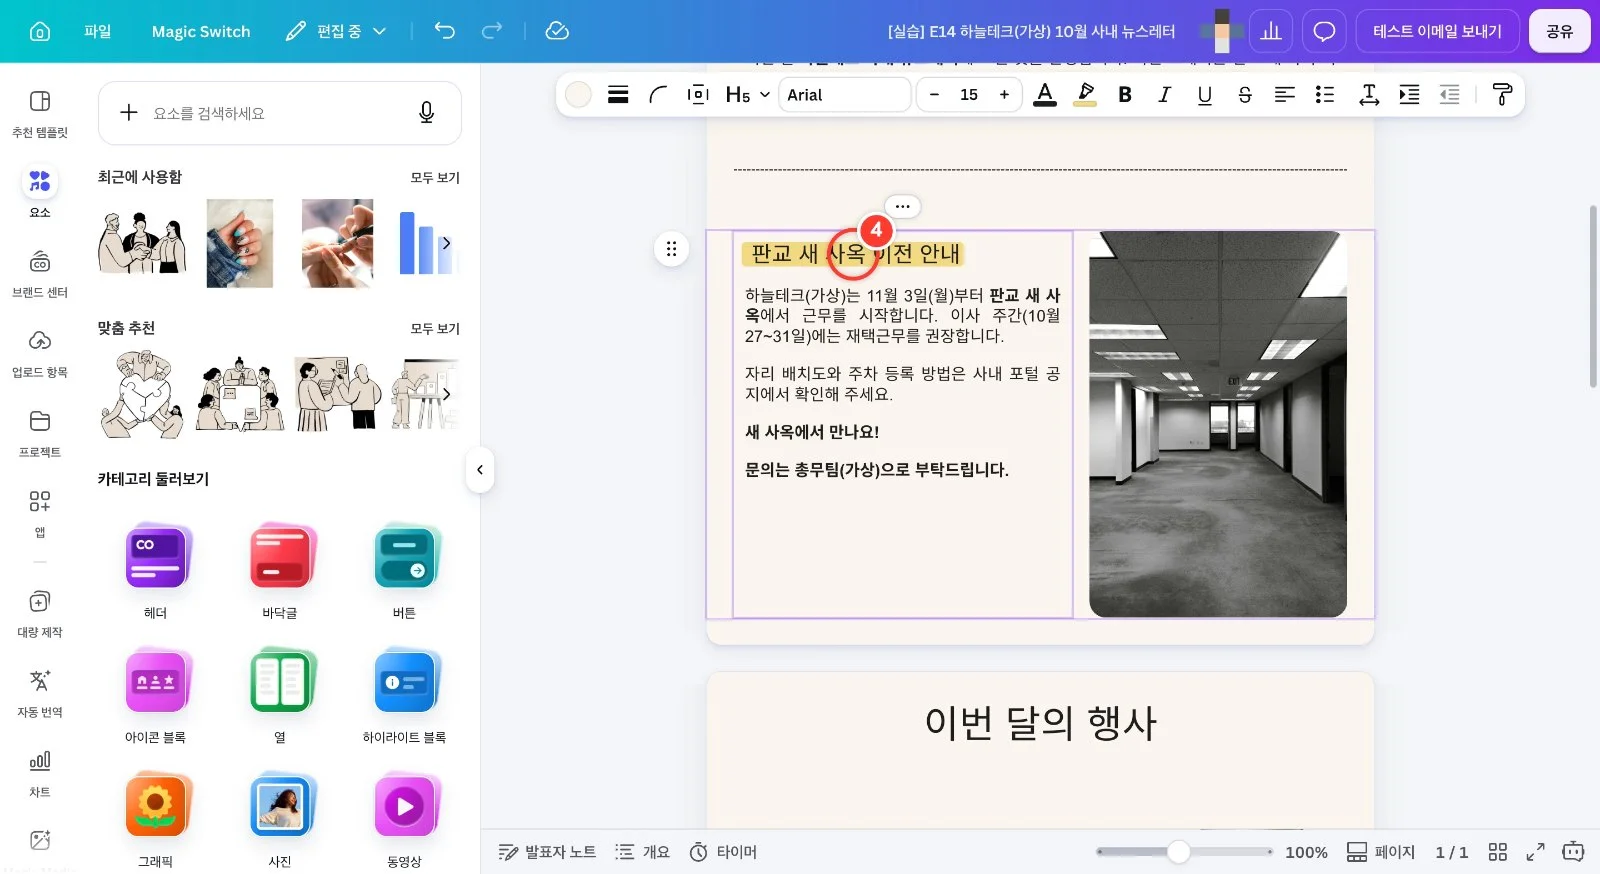Open the border line style tool
Screen dimensions: 1600x874
pos(618,94)
